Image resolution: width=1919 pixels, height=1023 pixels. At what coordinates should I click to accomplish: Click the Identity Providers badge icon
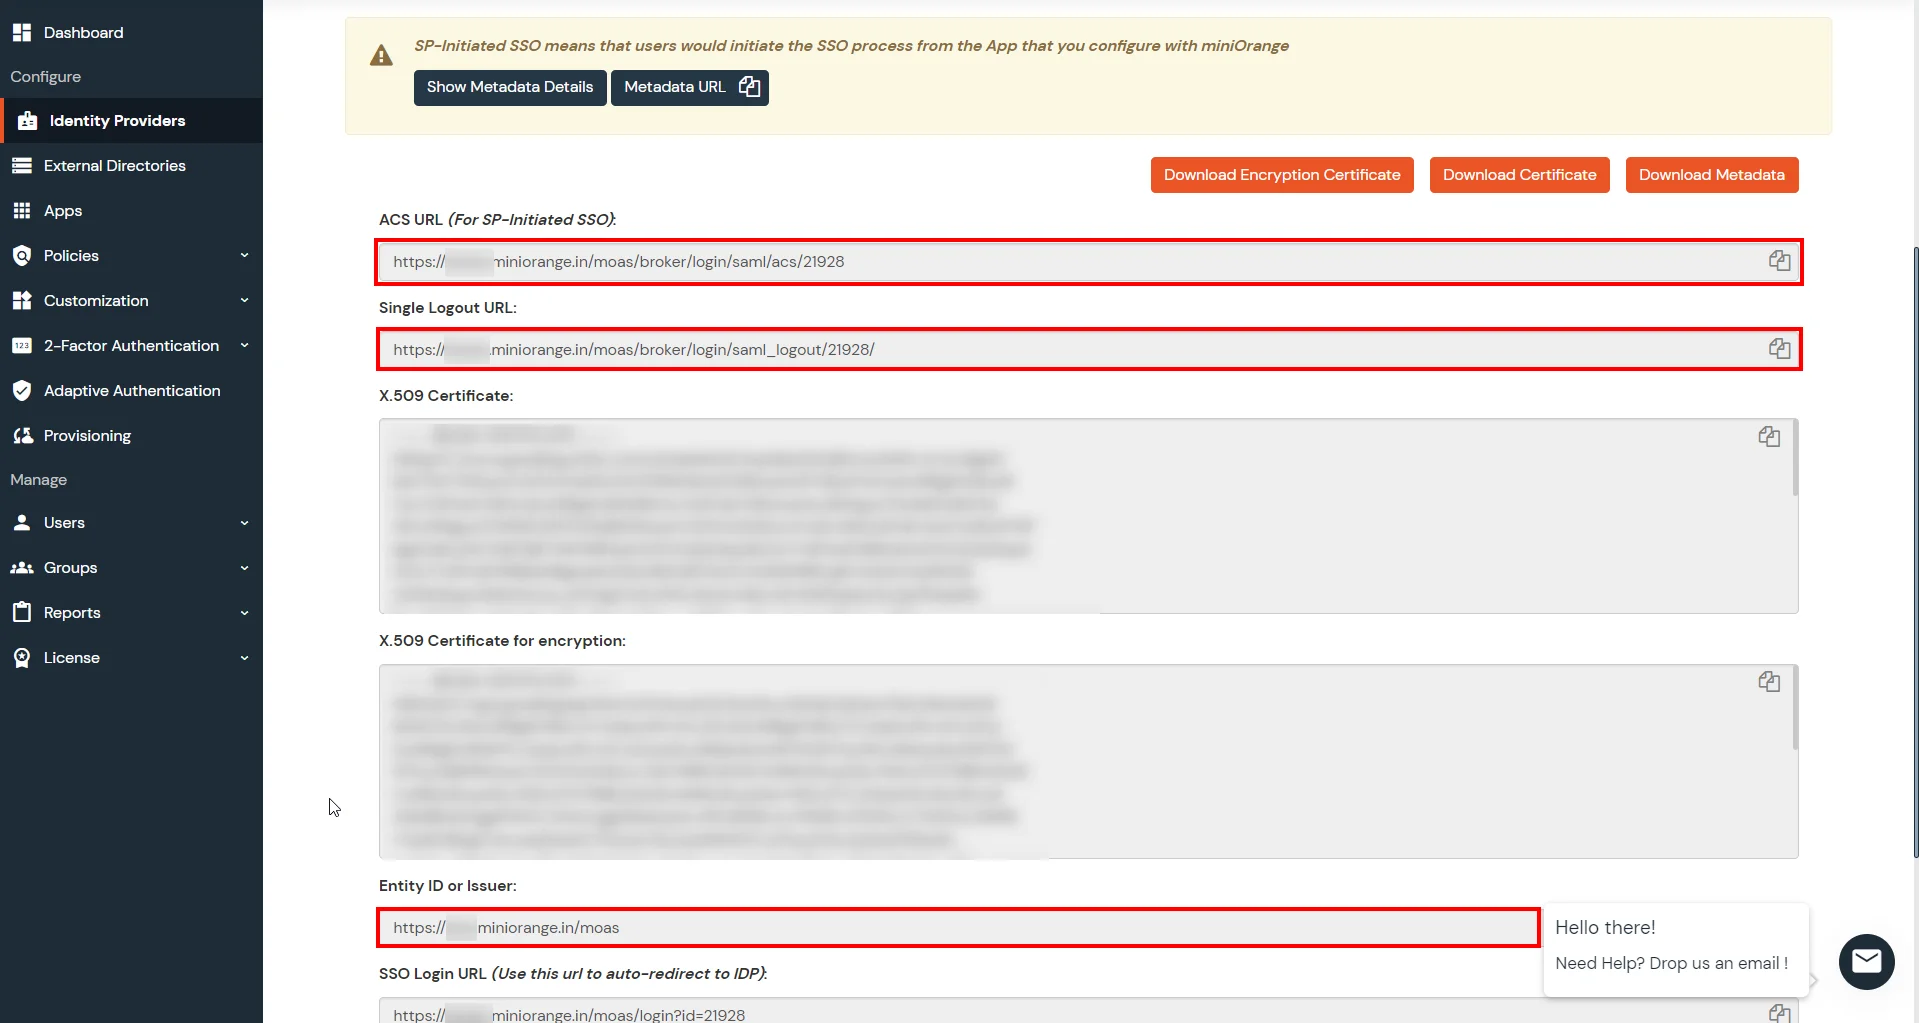pos(27,121)
